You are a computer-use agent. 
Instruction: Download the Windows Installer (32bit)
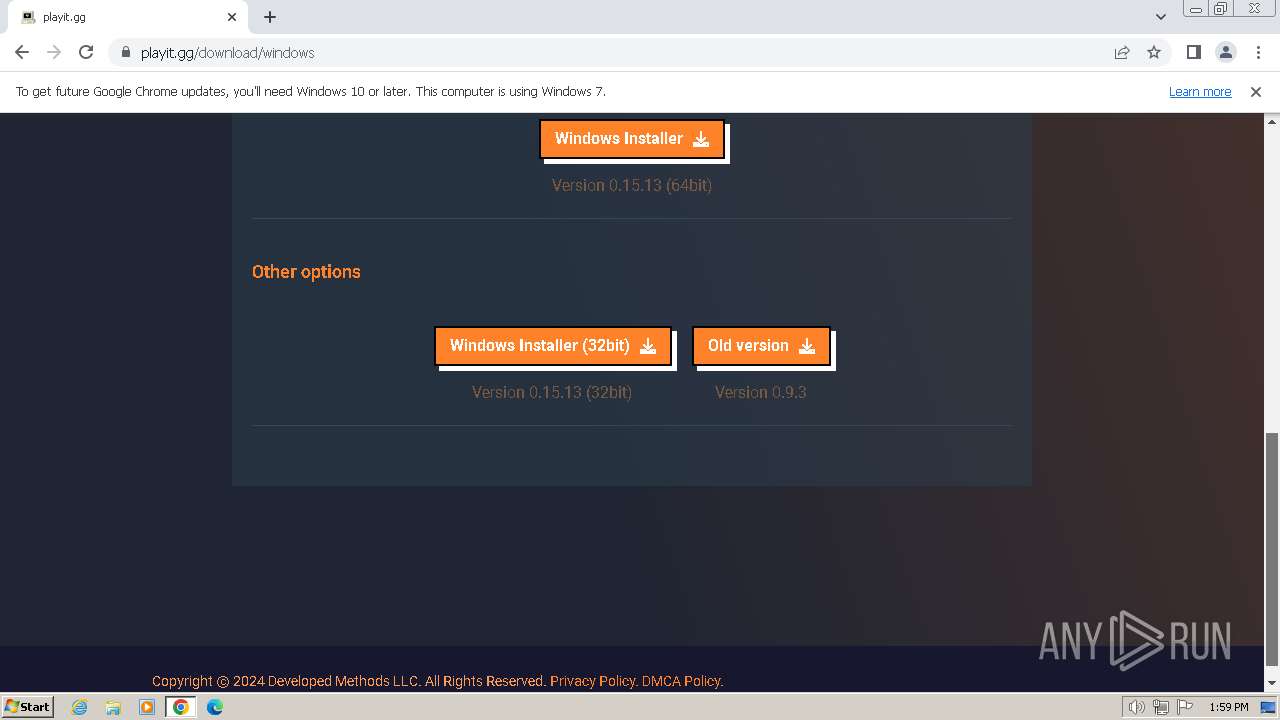(x=552, y=346)
